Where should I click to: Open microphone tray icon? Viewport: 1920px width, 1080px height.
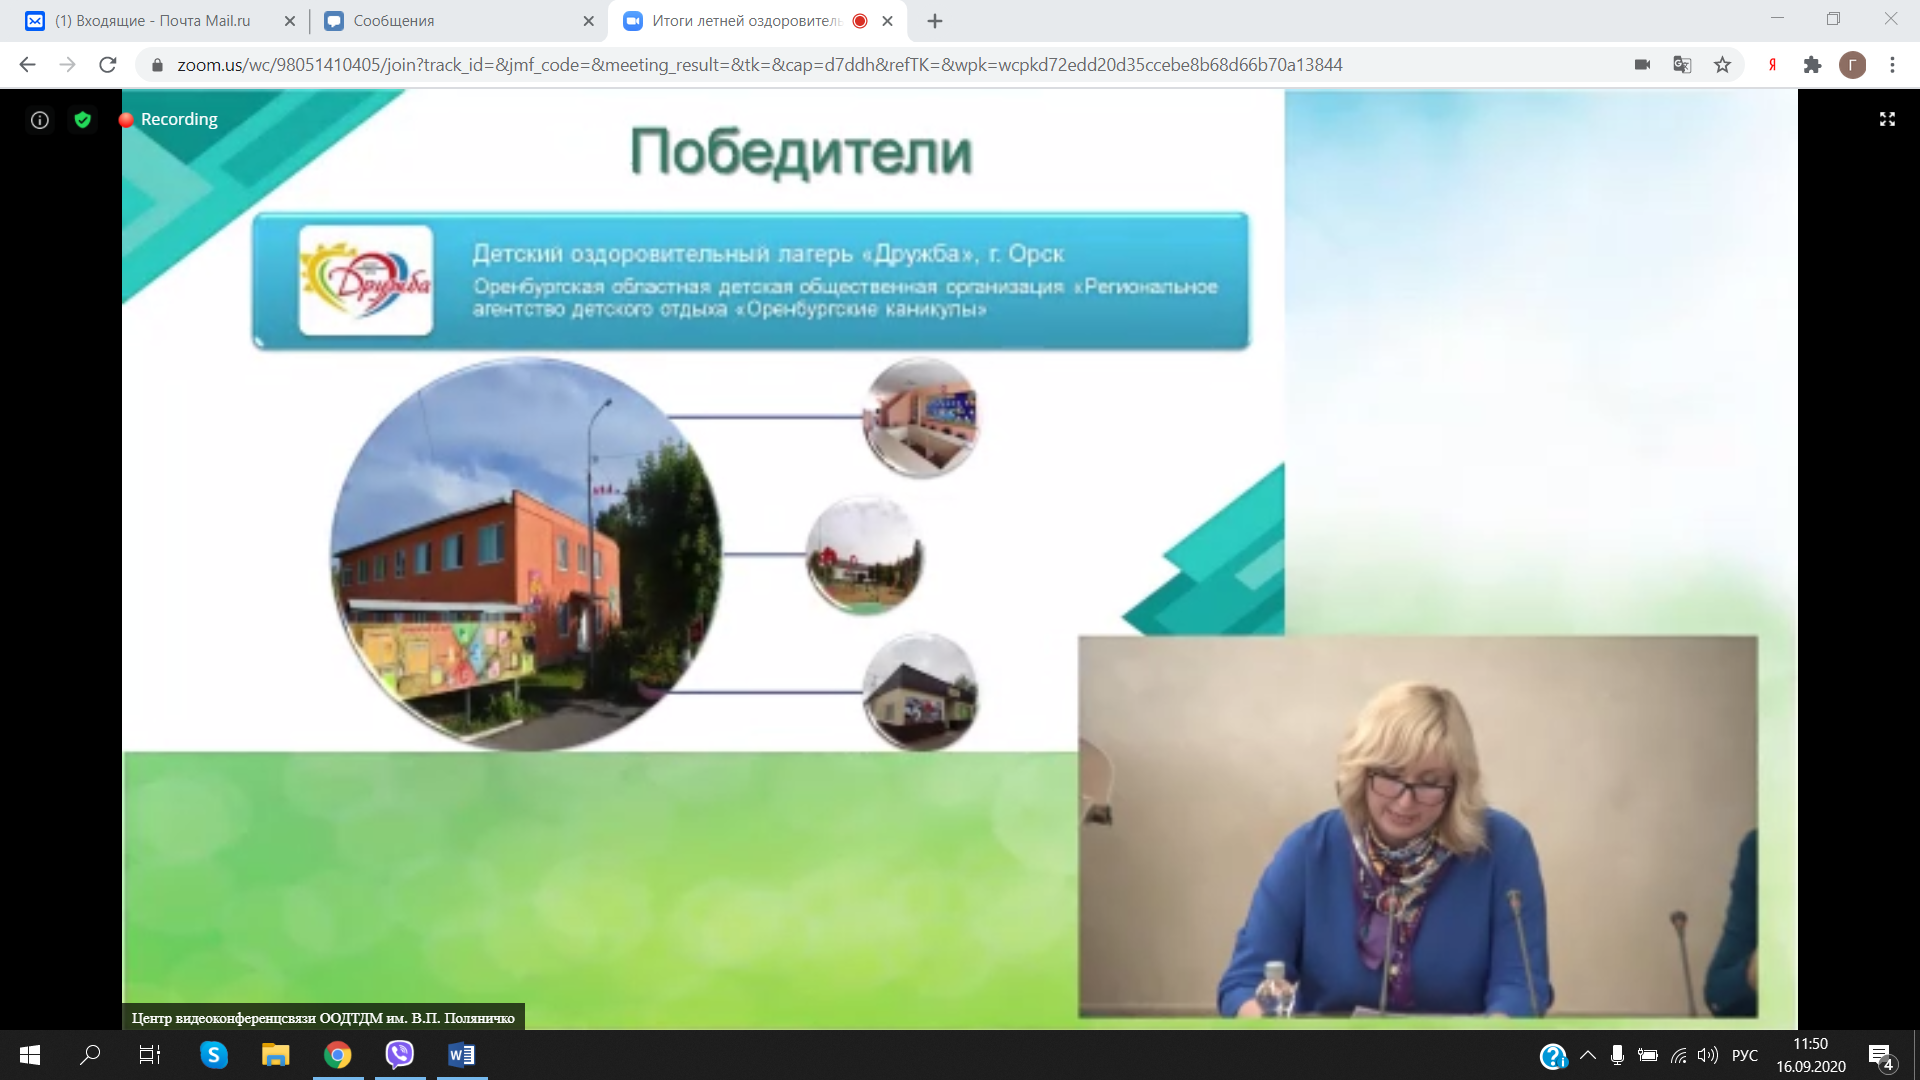pyautogui.click(x=1617, y=1055)
